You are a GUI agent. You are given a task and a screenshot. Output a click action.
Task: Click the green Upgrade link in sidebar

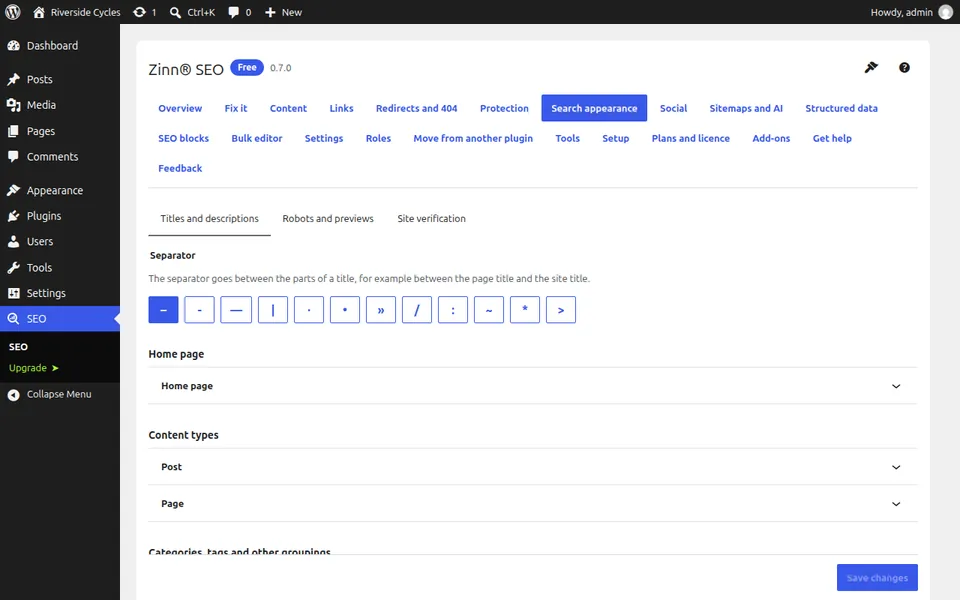(34, 368)
